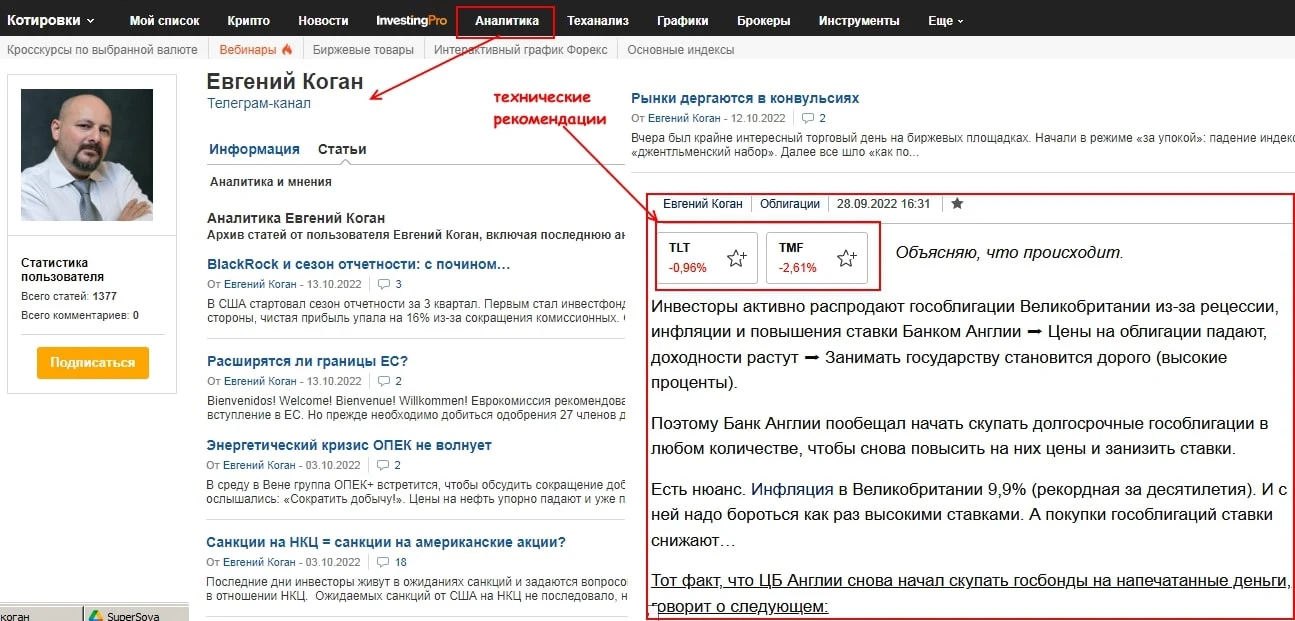Open the TMF instrument card
This screenshot has width=1295, height=621.
coord(816,258)
